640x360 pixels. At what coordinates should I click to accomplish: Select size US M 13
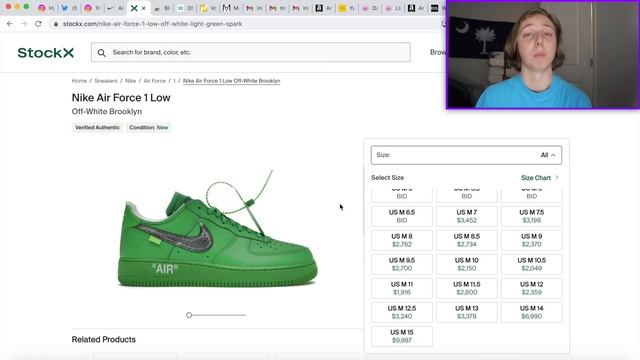coord(467,312)
